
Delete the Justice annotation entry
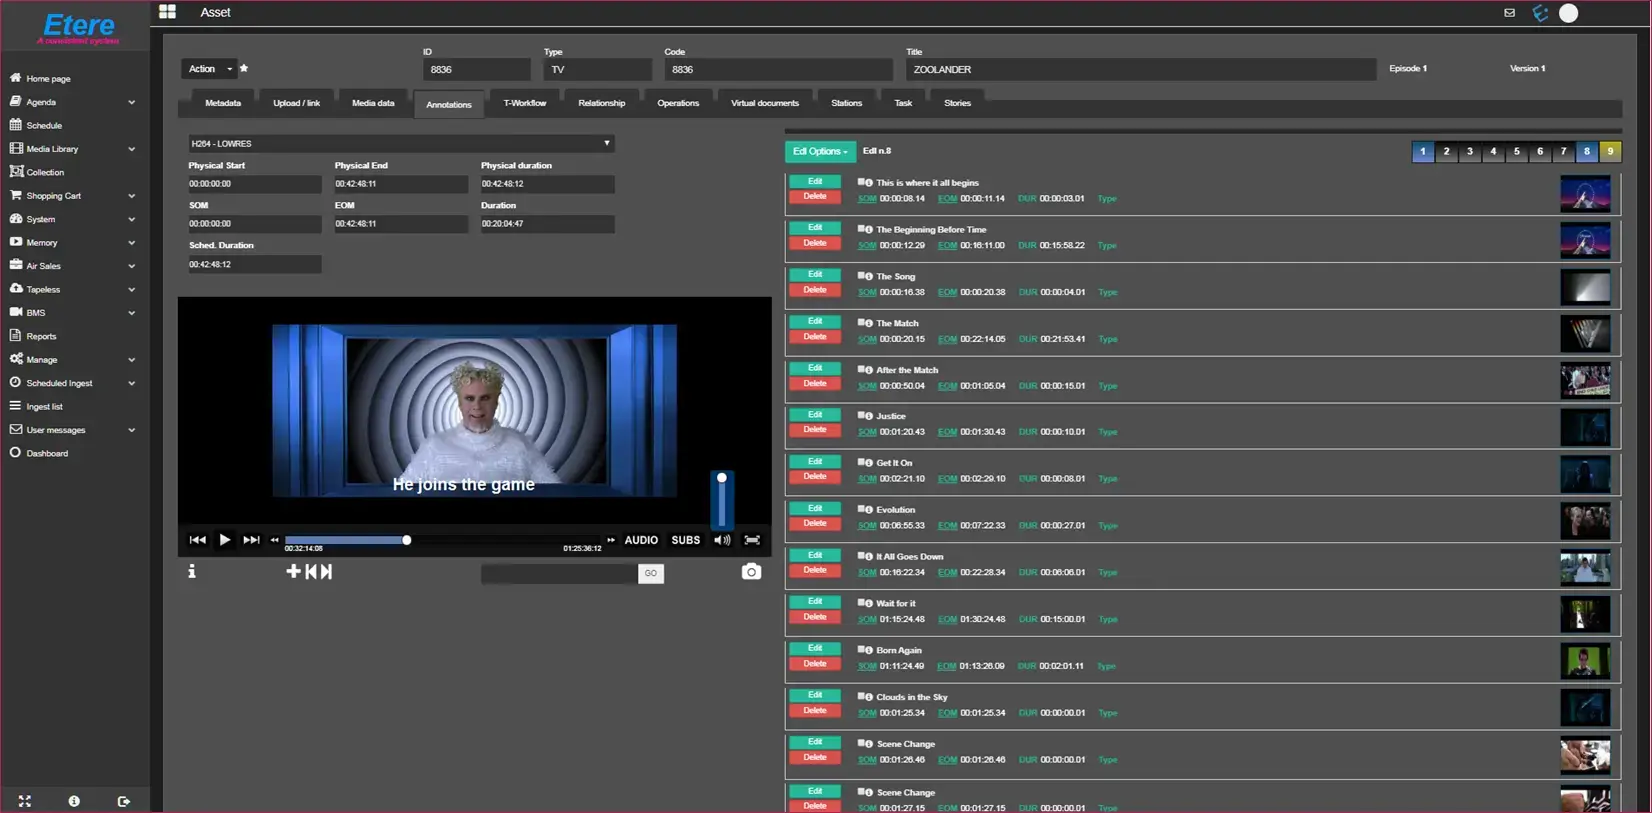point(815,430)
